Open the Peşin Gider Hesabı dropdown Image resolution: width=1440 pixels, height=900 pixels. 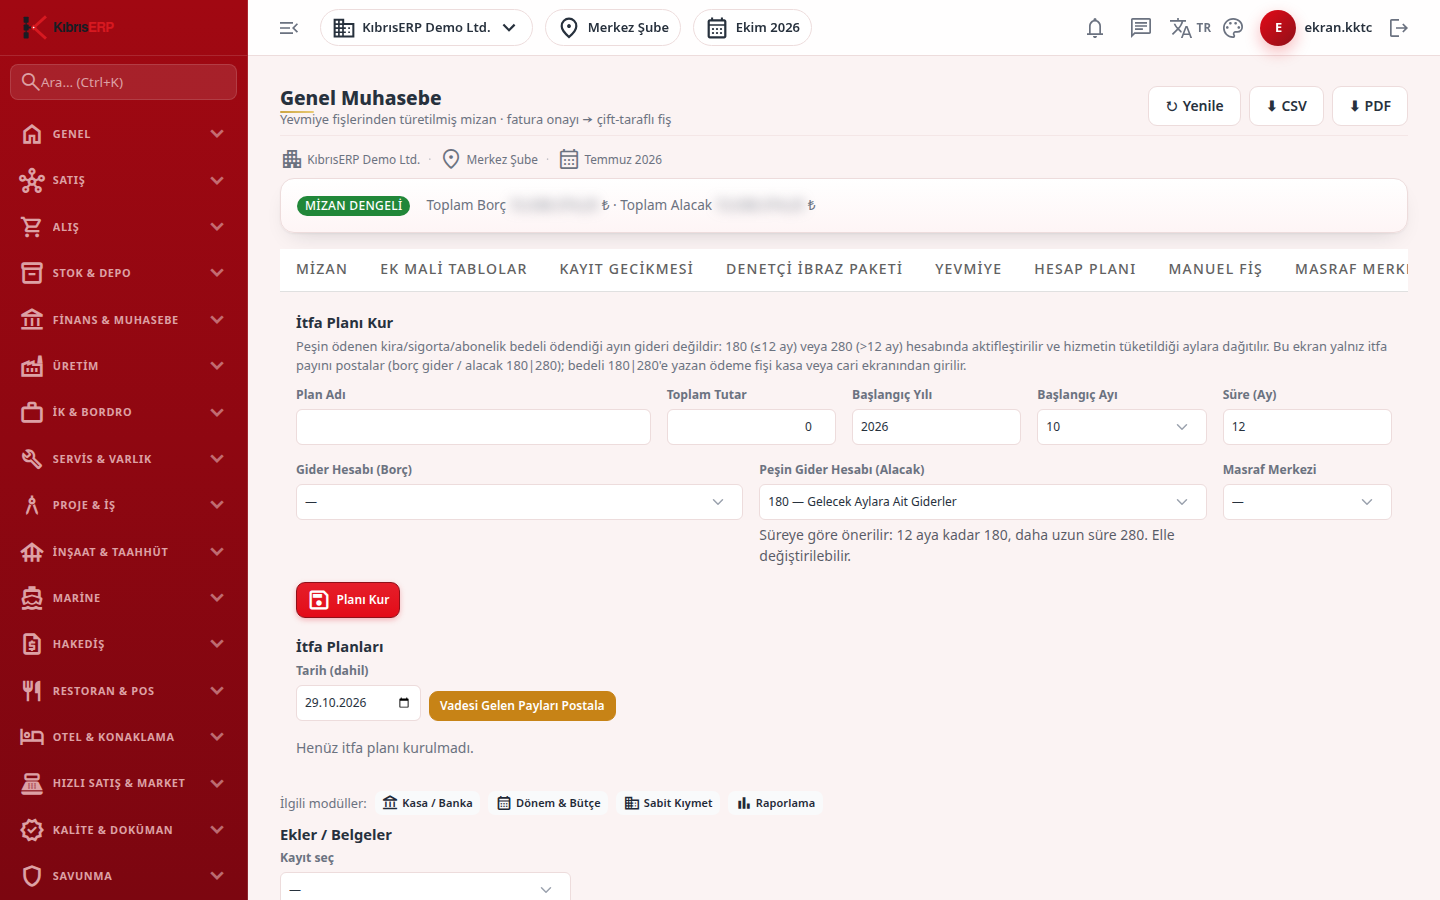pos(982,502)
